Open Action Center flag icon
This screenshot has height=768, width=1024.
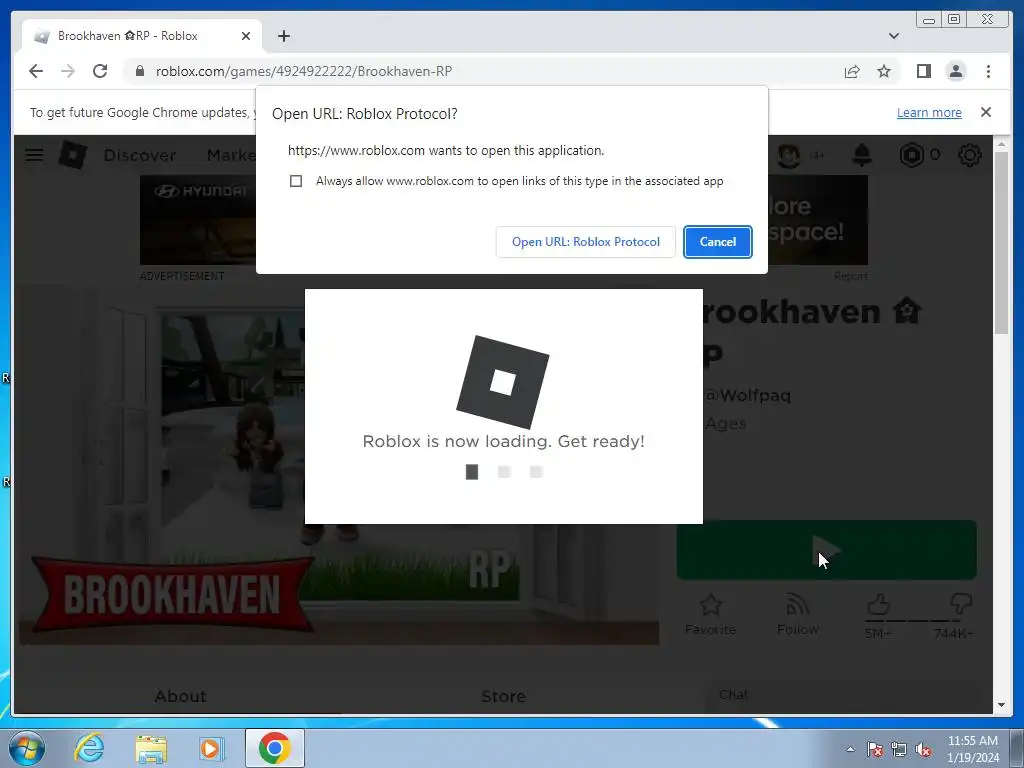point(875,749)
